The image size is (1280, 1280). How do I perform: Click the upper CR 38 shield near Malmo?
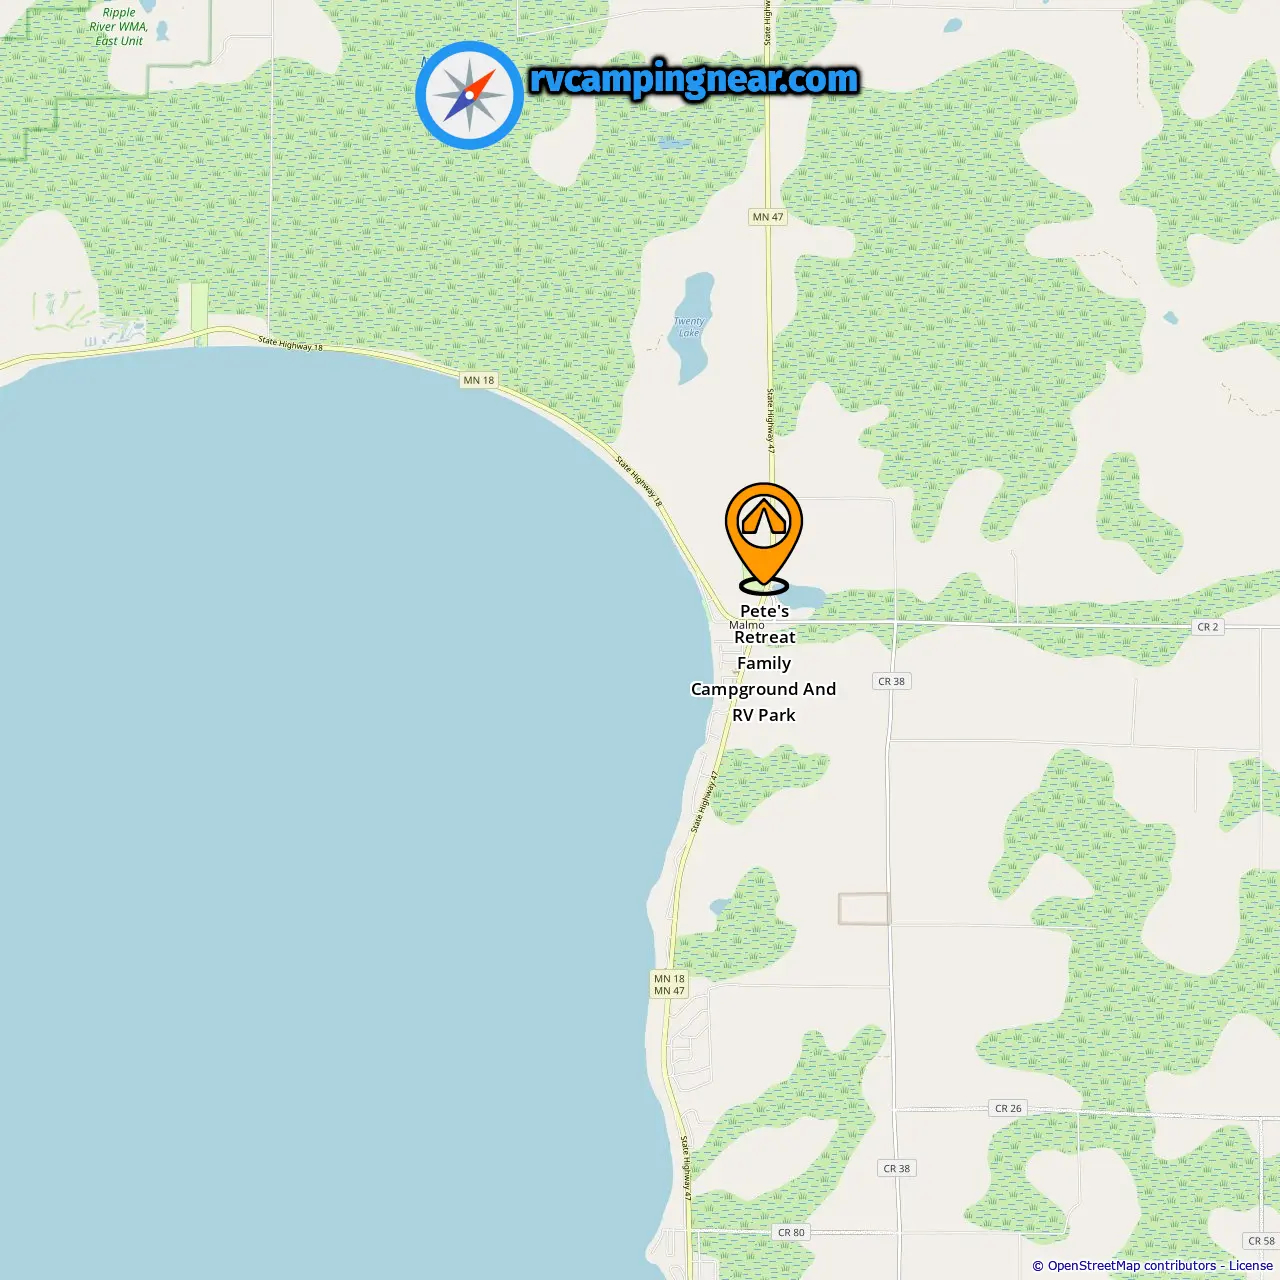pyautogui.click(x=891, y=681)
